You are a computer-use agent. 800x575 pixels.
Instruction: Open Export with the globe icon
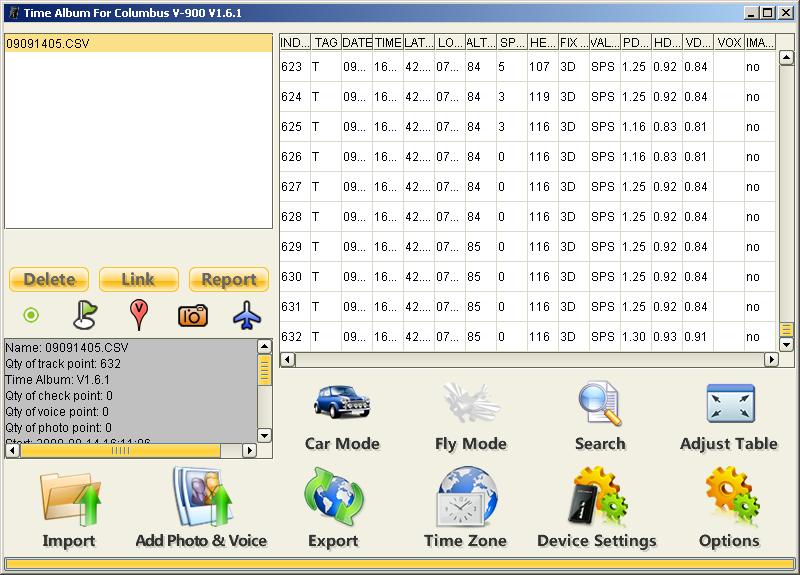pos(334,497)
